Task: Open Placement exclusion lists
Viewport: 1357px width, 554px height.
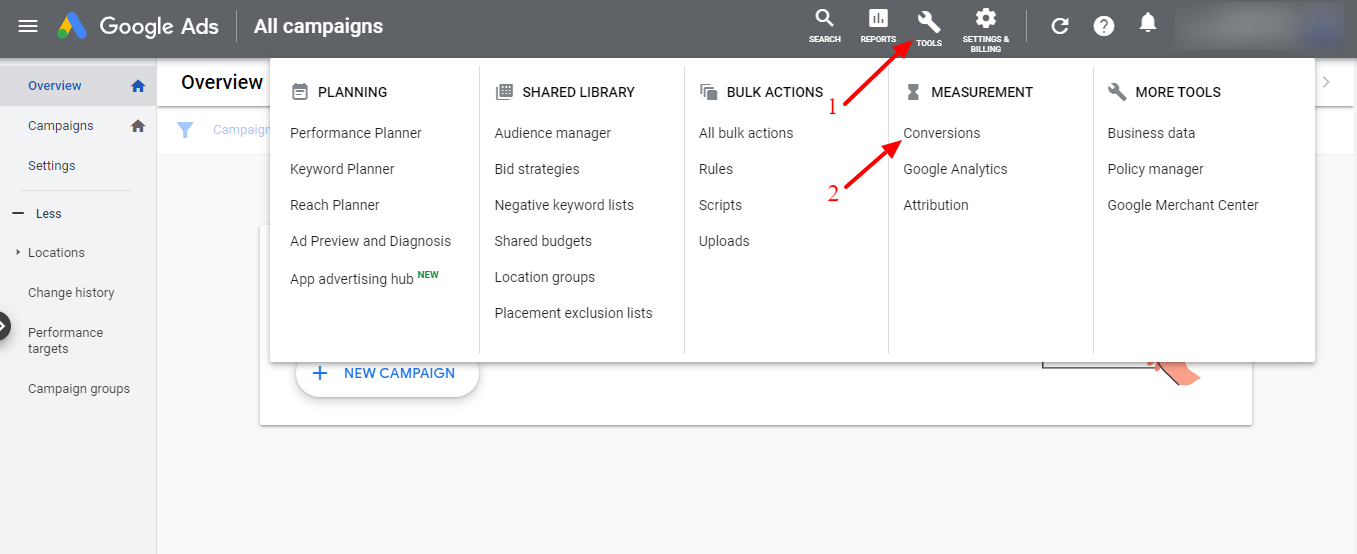Action: click(574, 313)
